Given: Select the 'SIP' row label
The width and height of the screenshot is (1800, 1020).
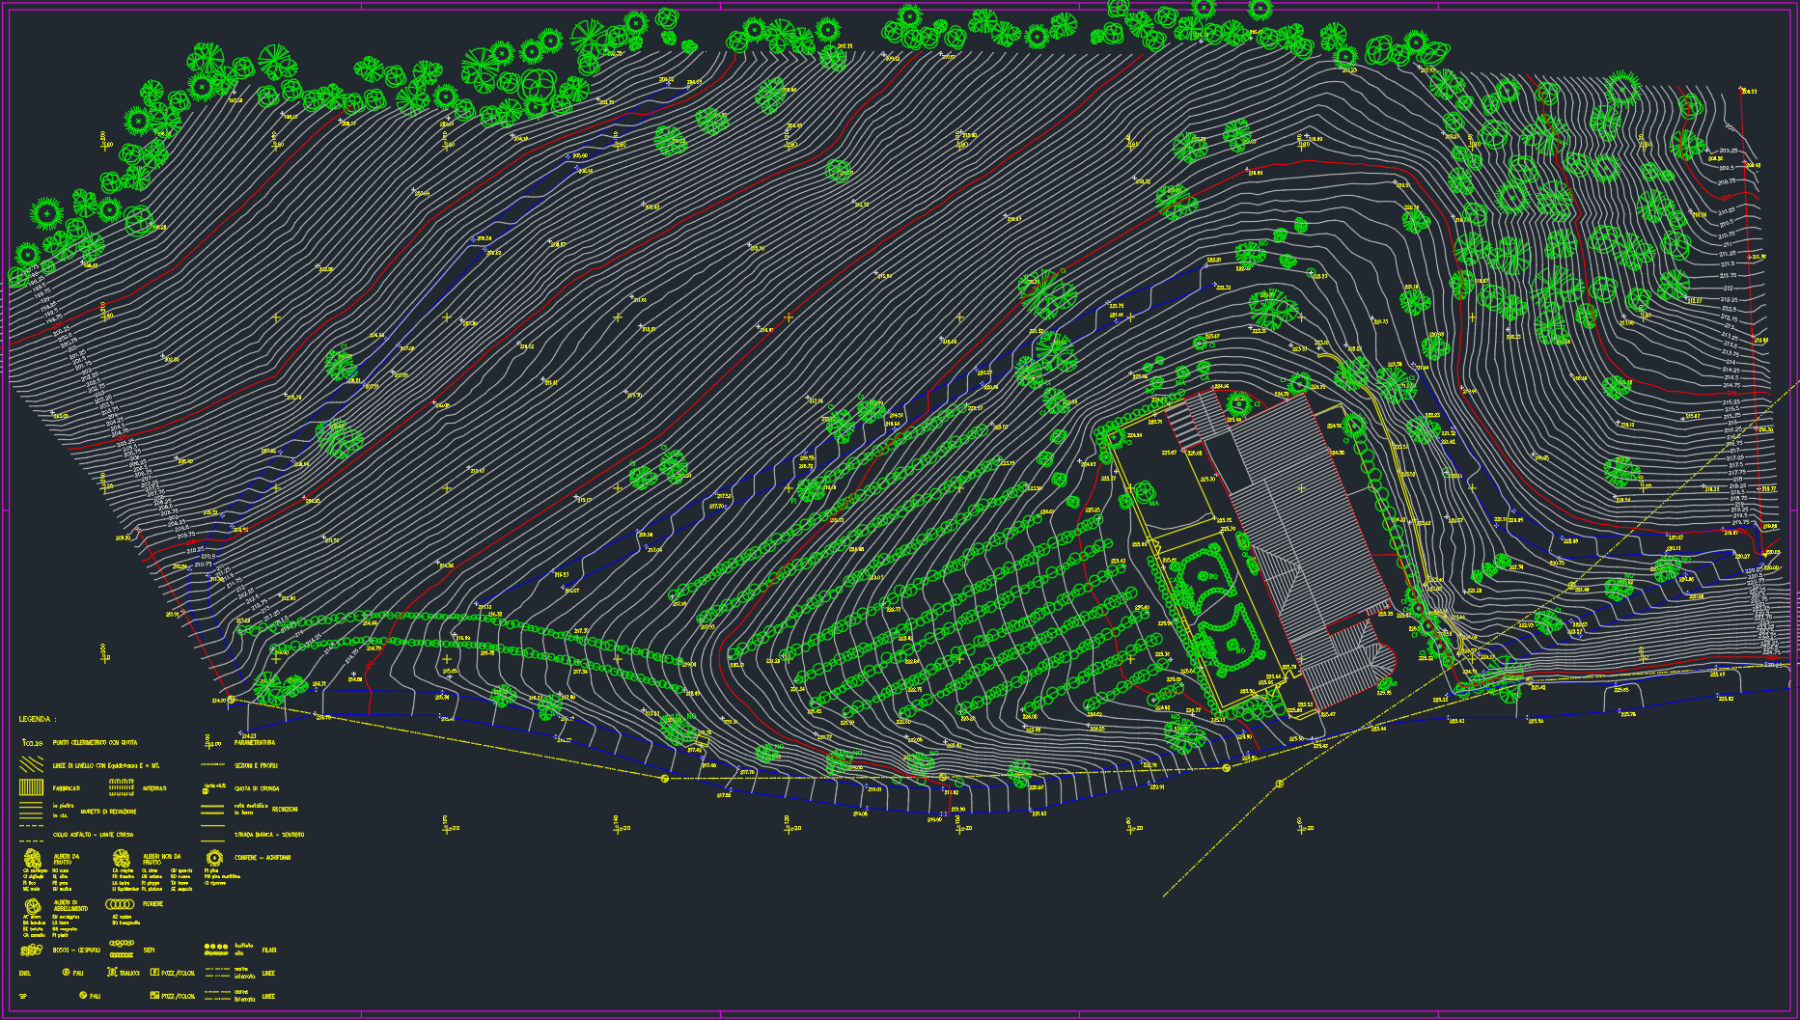Looking at the screenshot, I should 23,996.
